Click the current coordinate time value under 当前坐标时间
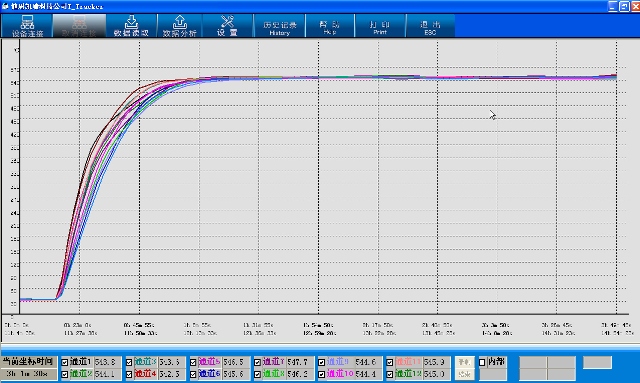 (28, 374)
